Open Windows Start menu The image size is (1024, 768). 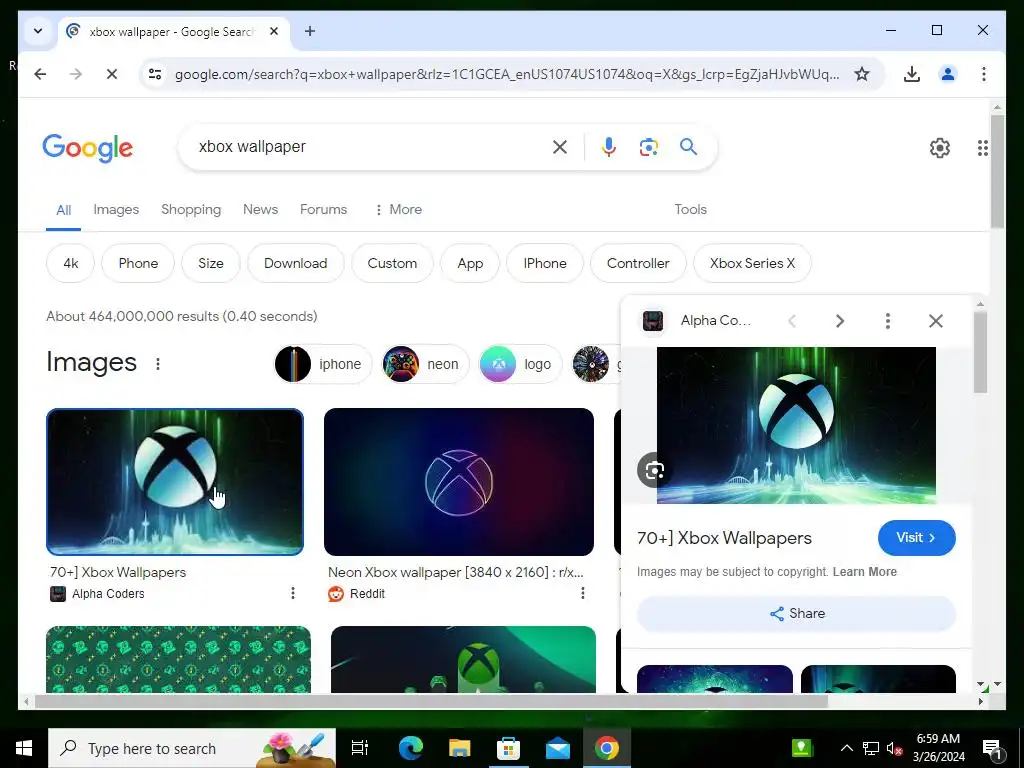coord(24,748)
